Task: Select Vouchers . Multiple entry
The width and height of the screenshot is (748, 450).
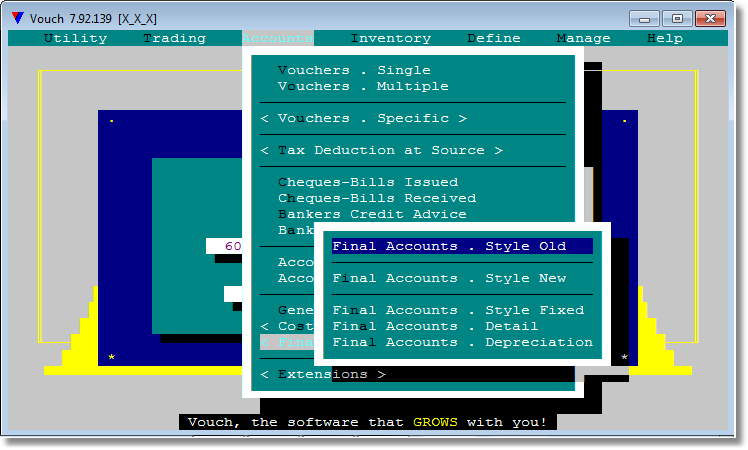Action: point(363,86)
